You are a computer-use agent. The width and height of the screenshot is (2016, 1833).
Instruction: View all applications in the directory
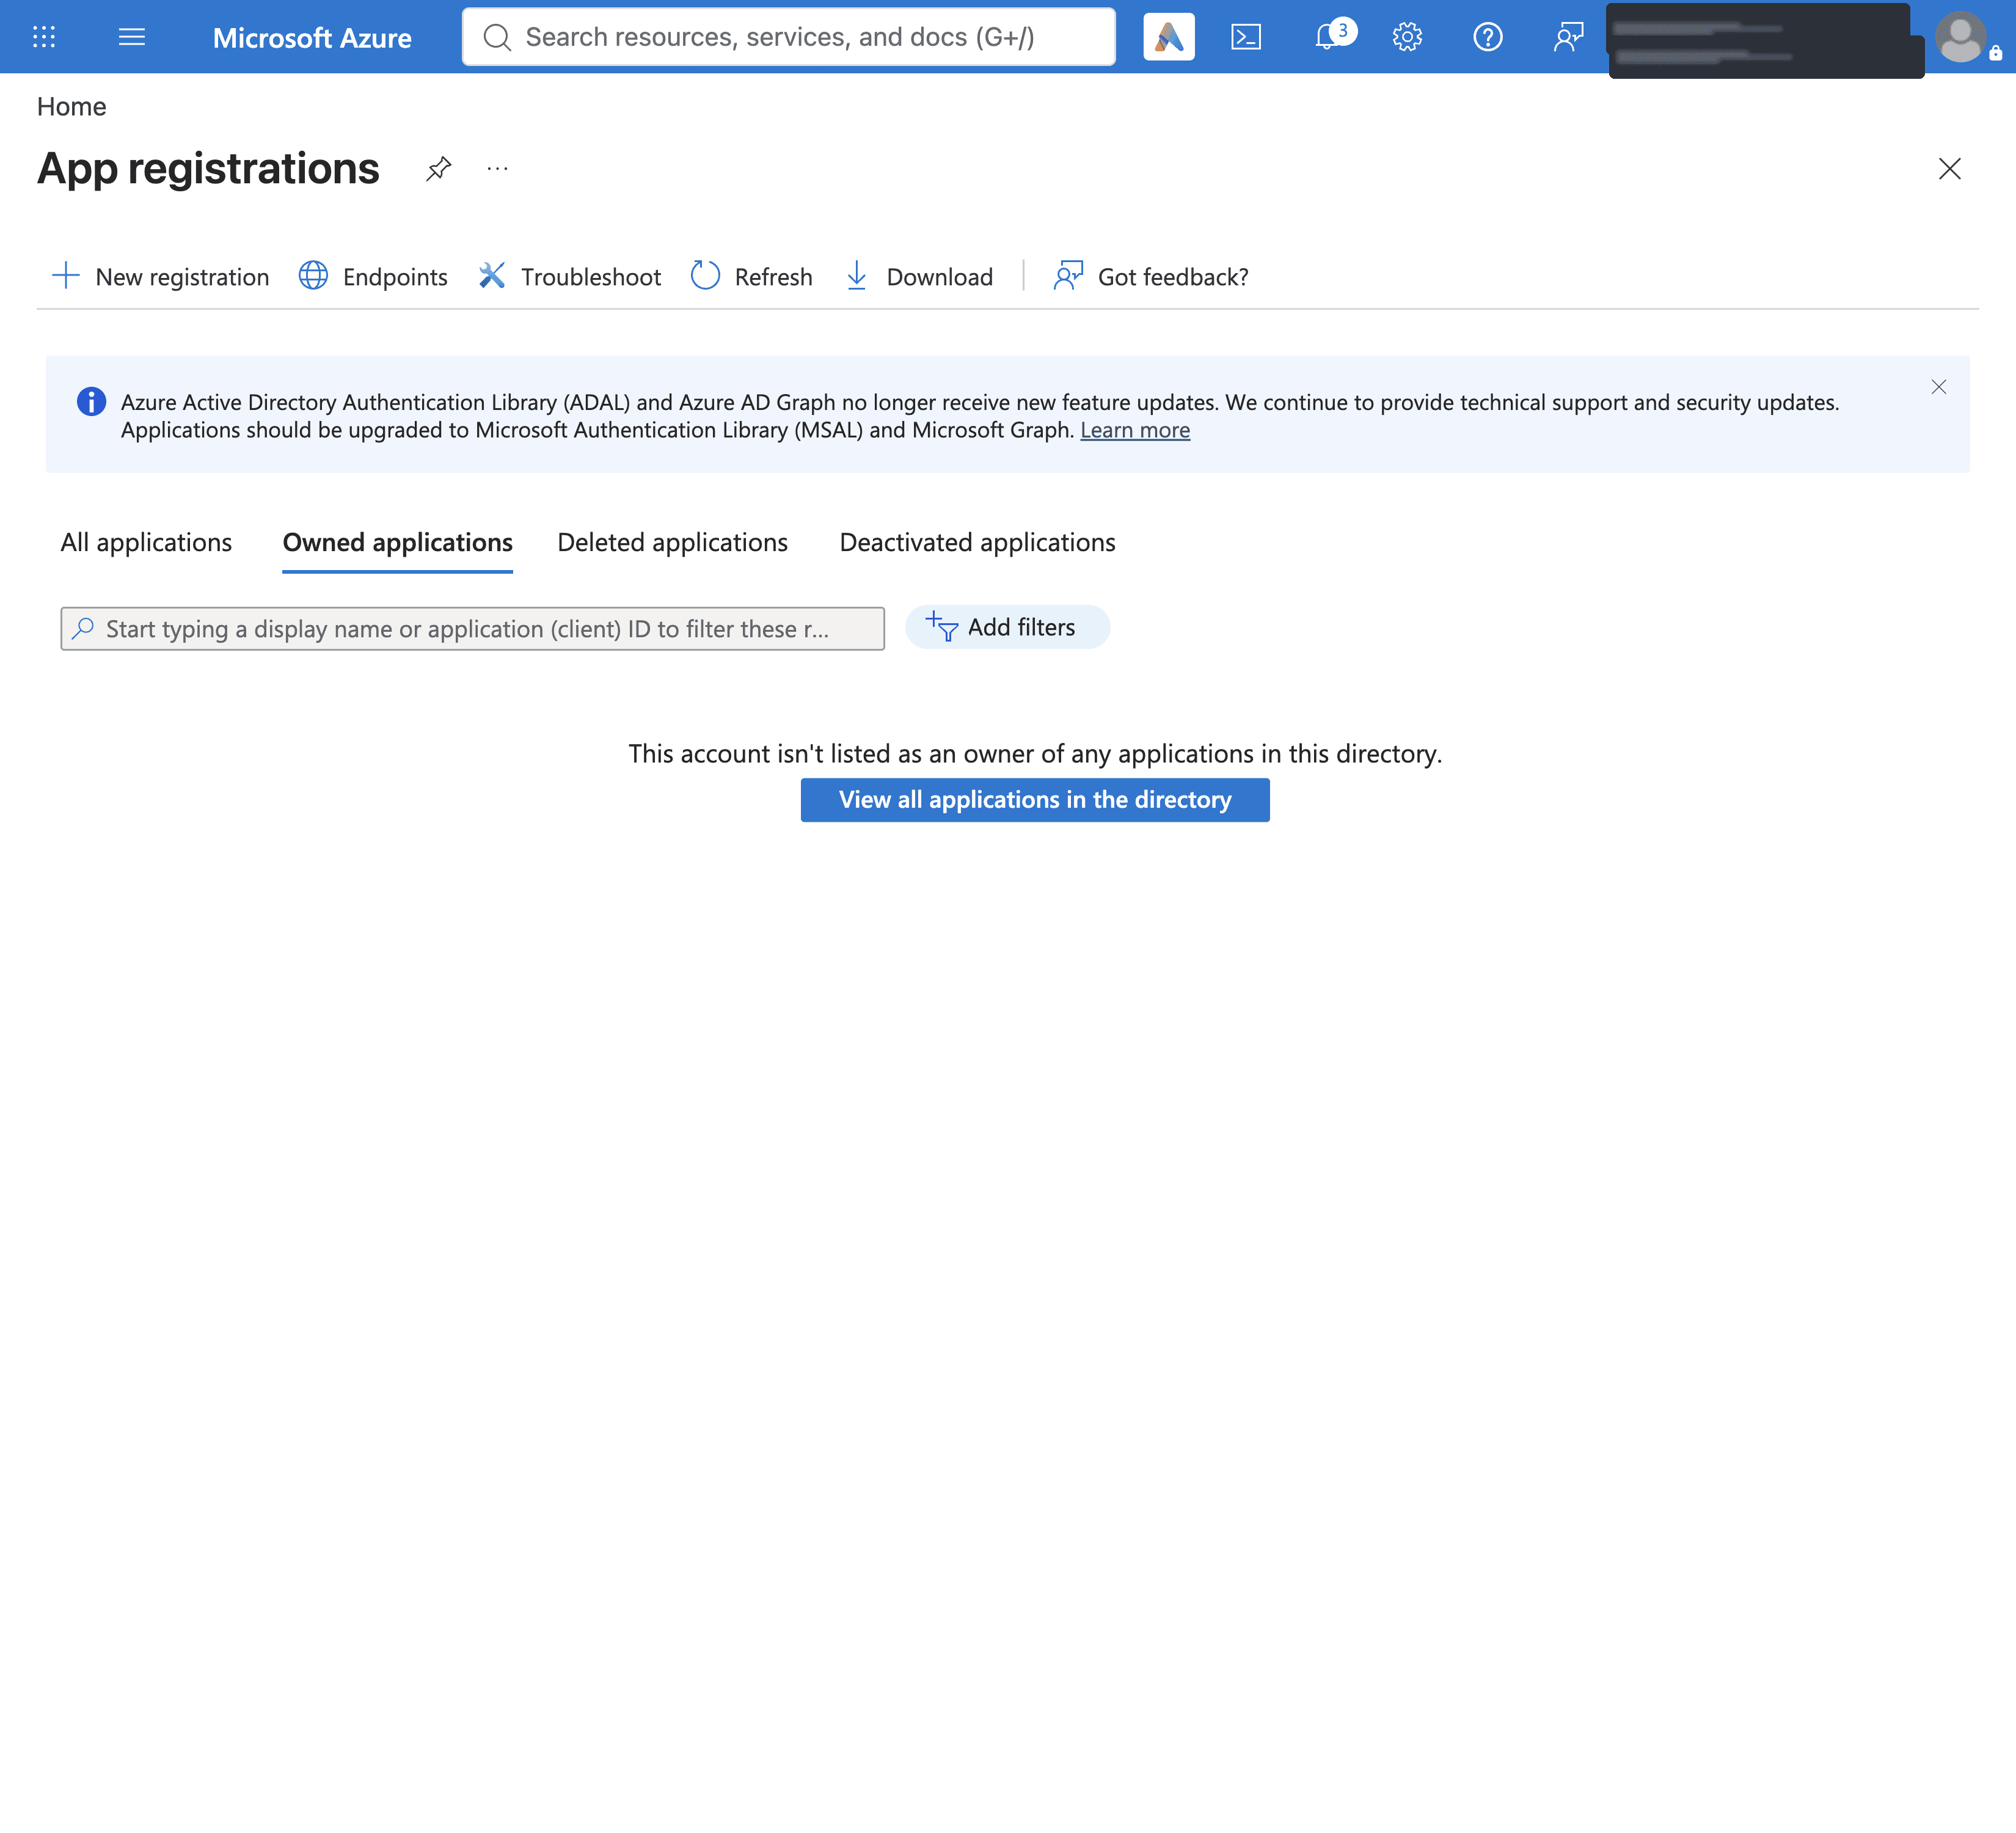pyautogui.click(x=1035, y=800)
